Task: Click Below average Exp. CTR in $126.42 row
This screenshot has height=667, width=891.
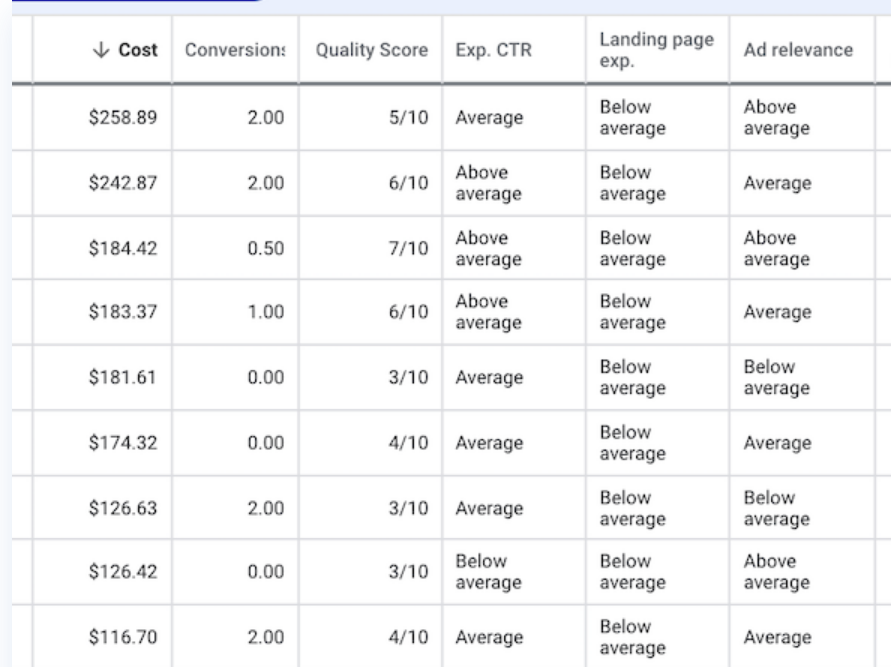Action: [x=488, y=572]
